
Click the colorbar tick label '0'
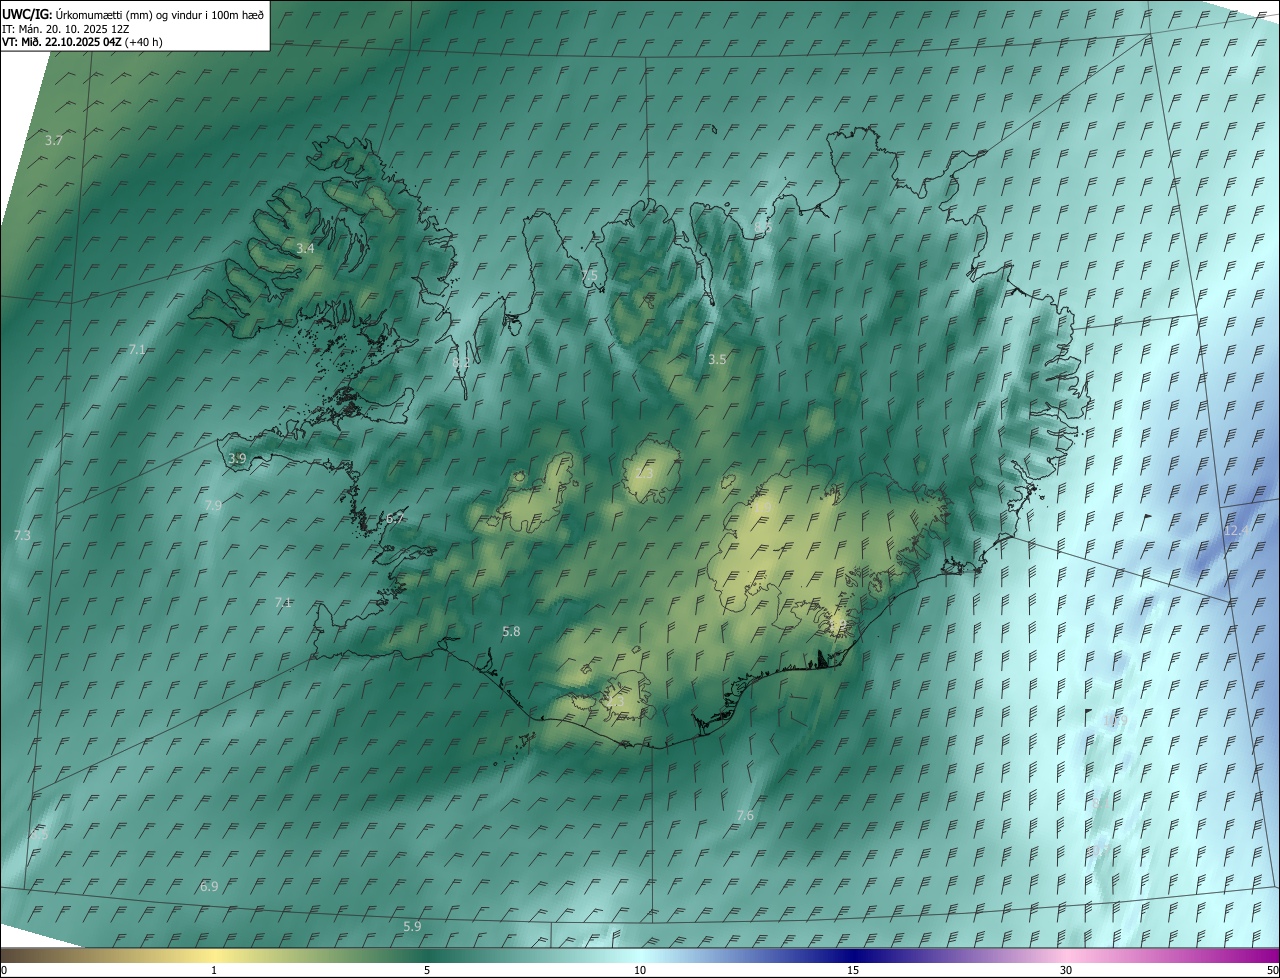click(x=4, y=970)
